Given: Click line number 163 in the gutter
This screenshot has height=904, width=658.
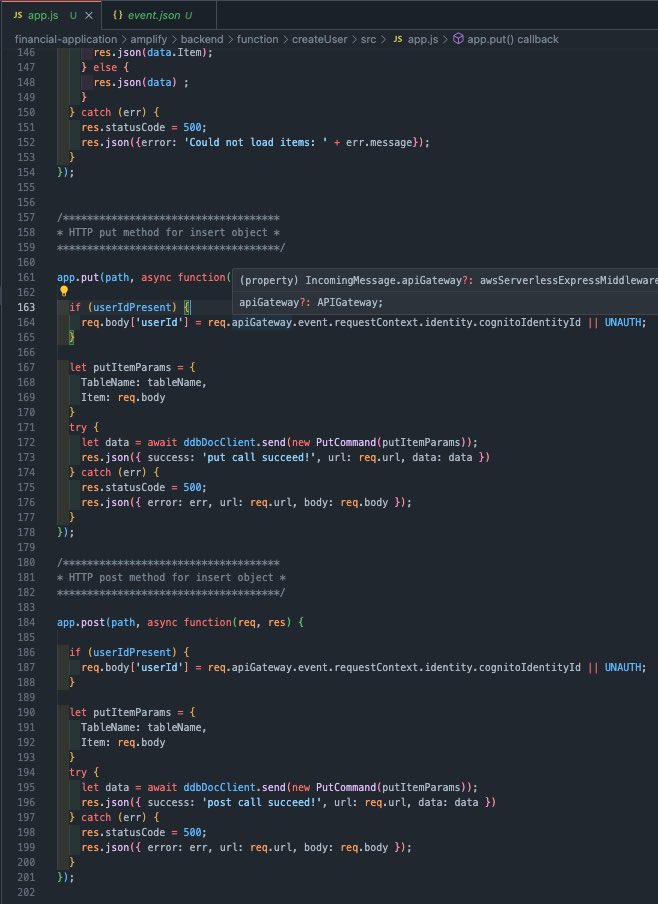Looking at the screenshot, I should [26, 307].
